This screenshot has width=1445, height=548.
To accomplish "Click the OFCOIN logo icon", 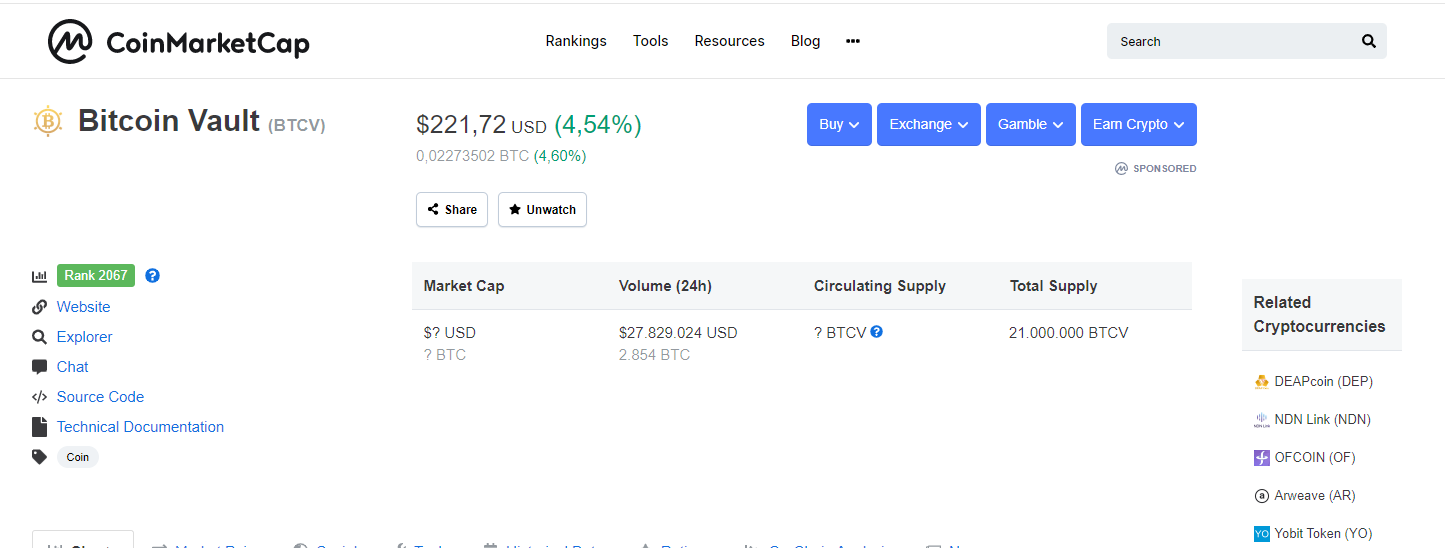I will click(x=1261, y=458).
